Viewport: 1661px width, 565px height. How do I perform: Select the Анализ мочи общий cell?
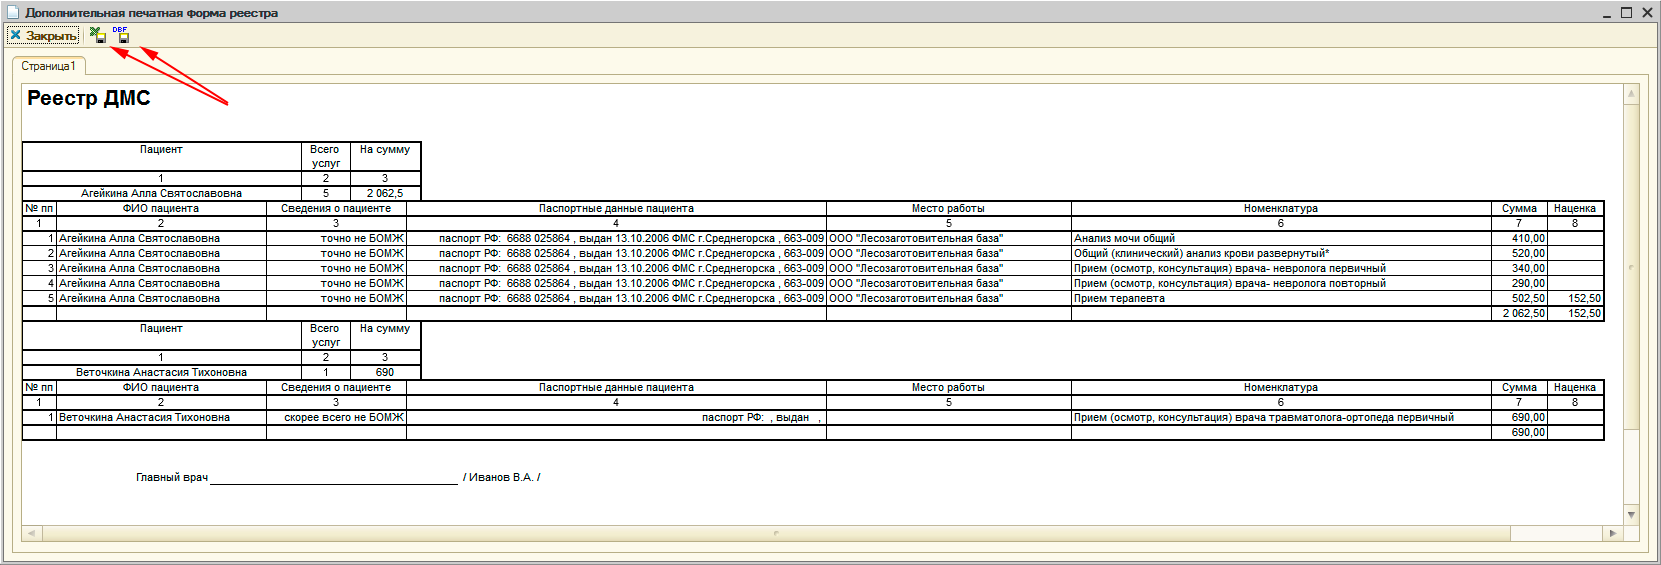click(1124, 238)
